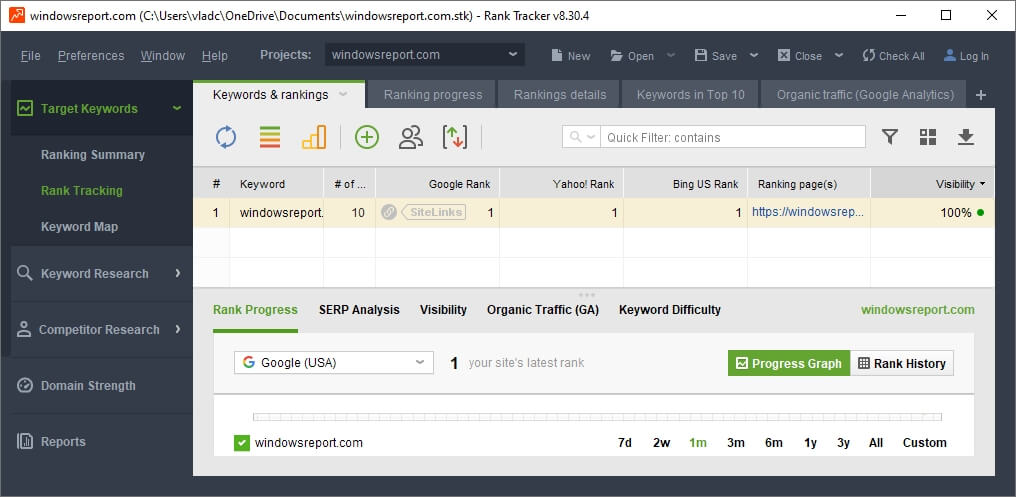Open the File menu
The image size is (1016, 497).
[x=30, y=56]
